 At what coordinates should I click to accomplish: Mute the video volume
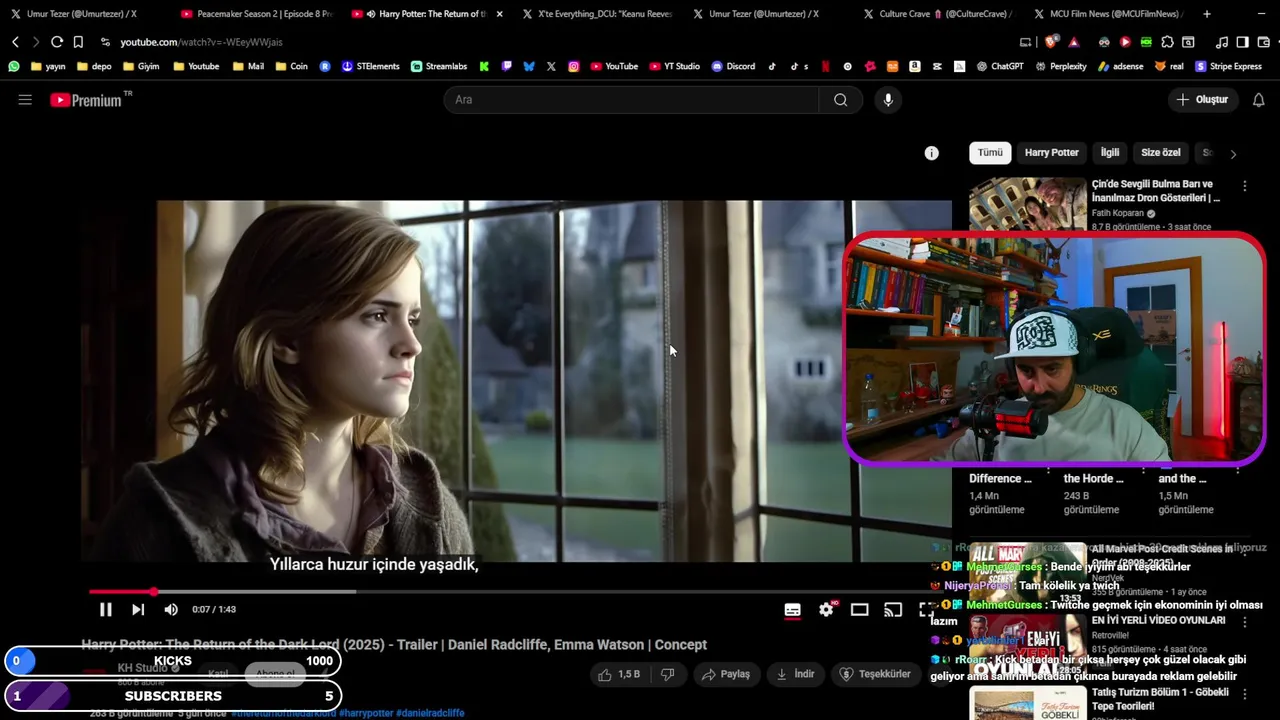171,609
